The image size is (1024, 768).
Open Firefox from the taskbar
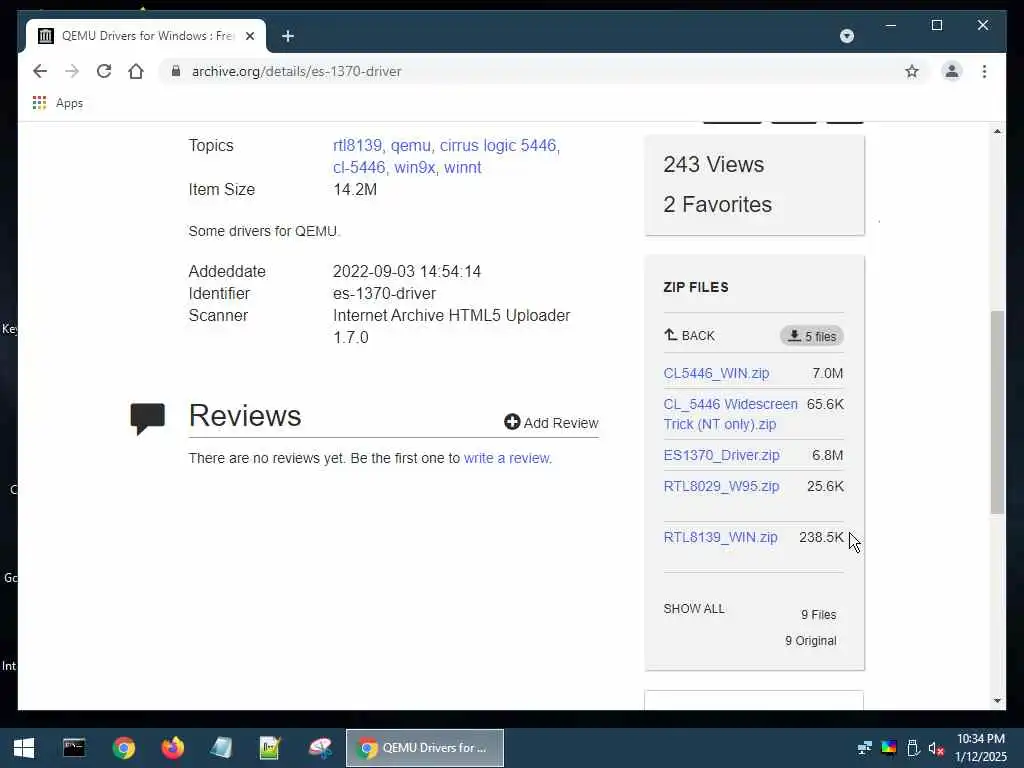172,748
